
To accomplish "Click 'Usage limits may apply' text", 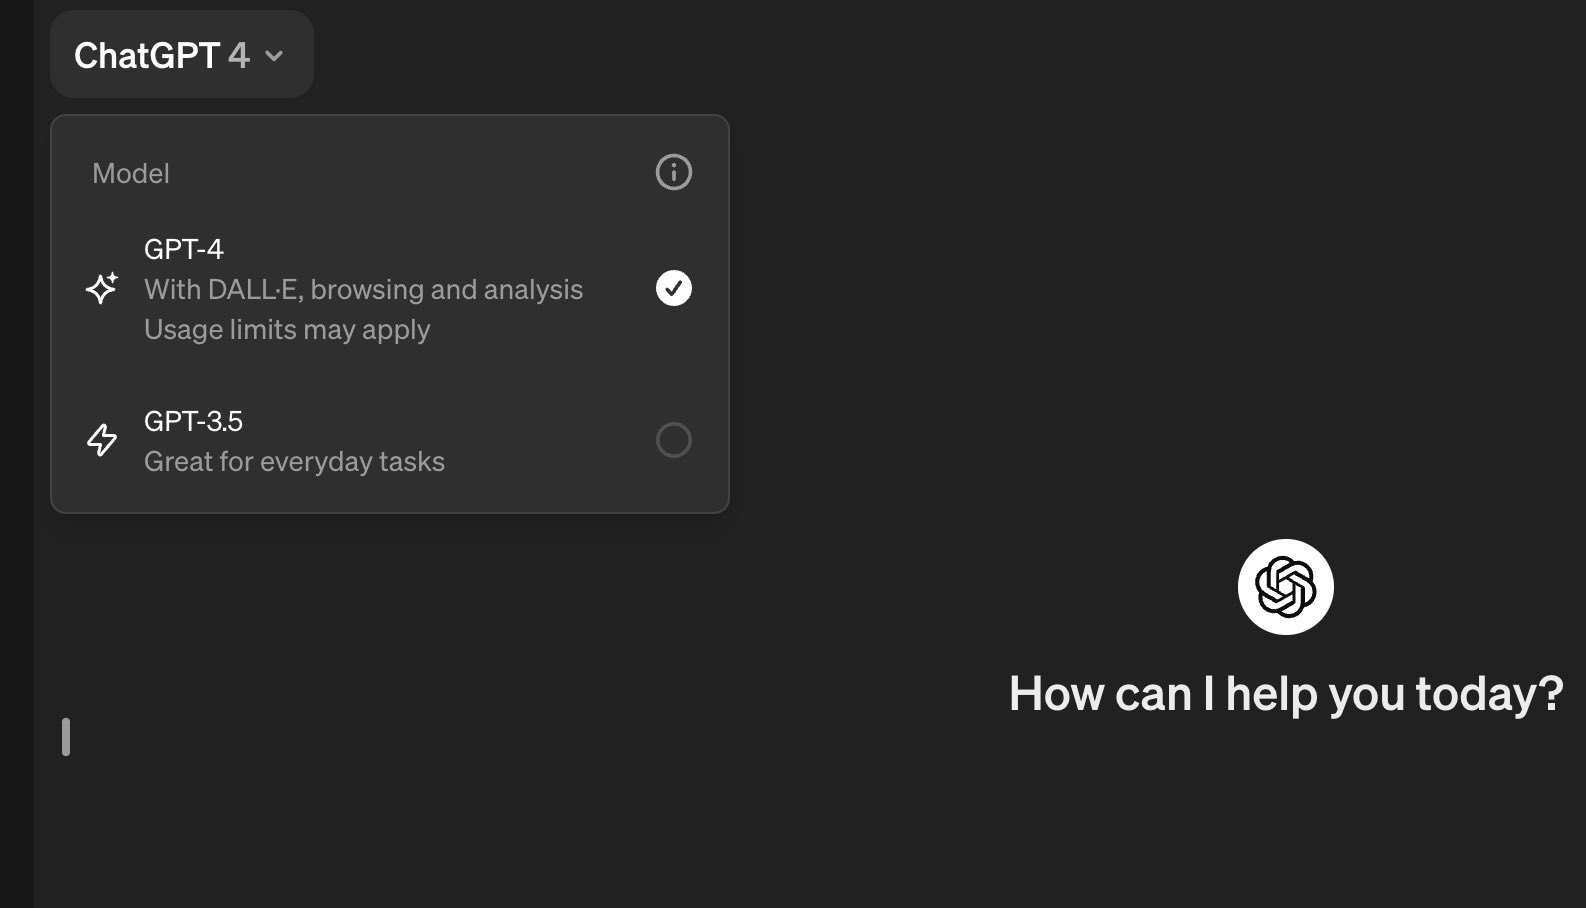I will 287,330.
